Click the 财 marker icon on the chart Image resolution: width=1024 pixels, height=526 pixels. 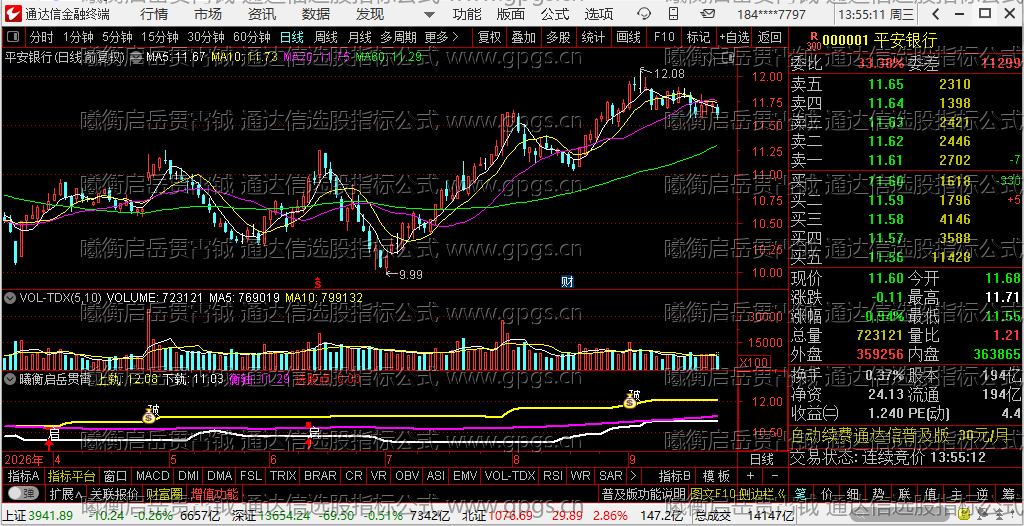pos(568,282)
